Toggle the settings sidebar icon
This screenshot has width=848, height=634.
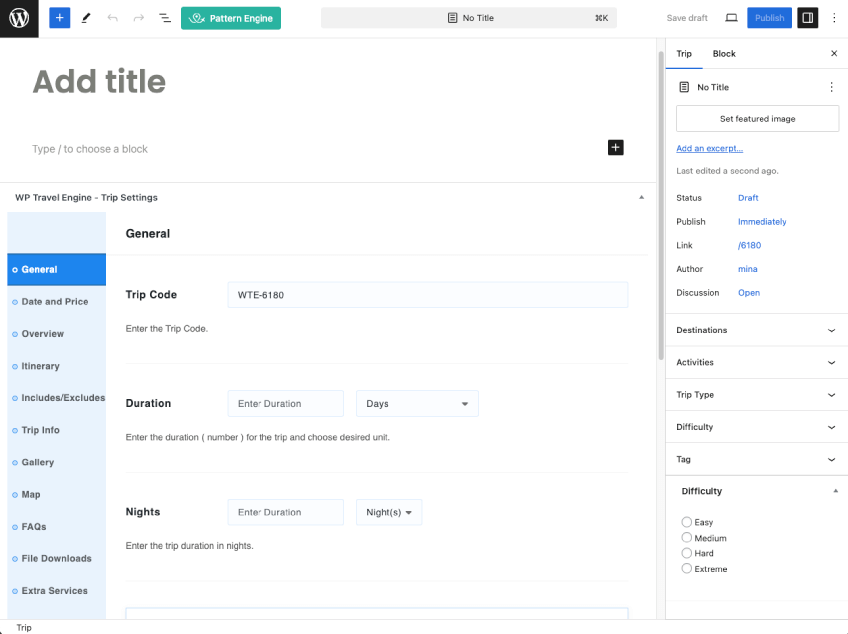[x=807, y=18]
